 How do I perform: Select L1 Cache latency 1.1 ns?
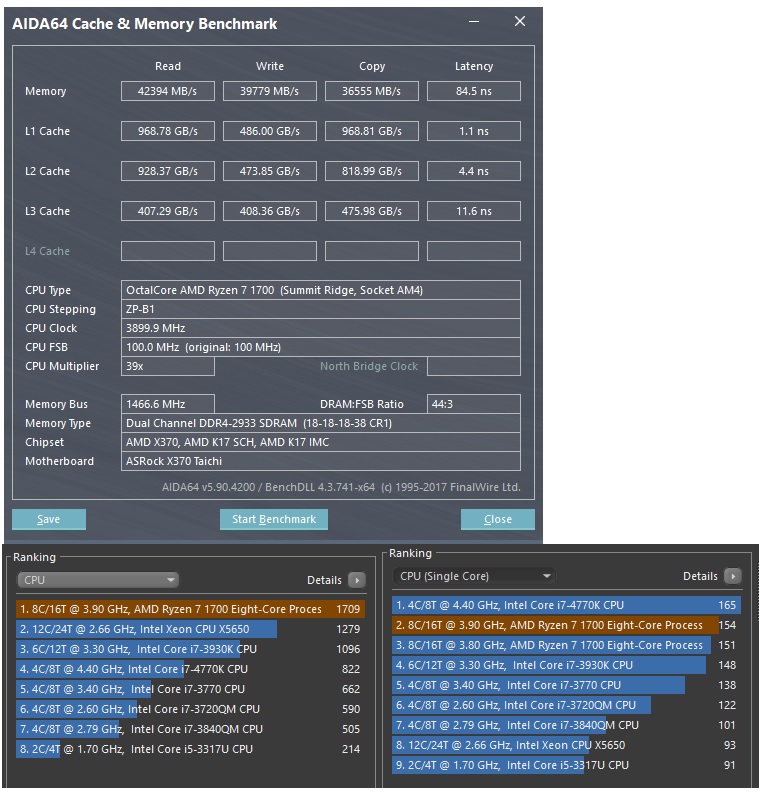[x=474, y=131]
